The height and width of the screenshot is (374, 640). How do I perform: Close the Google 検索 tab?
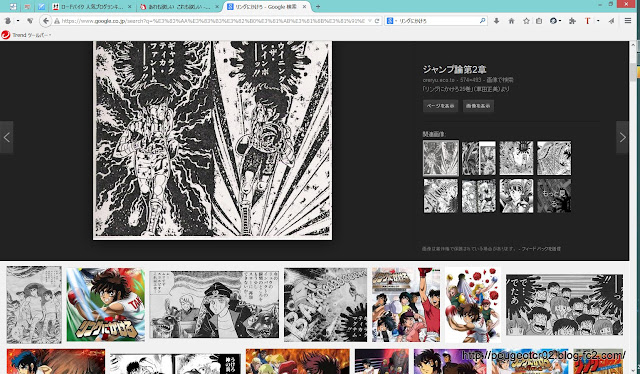[304, 7]
